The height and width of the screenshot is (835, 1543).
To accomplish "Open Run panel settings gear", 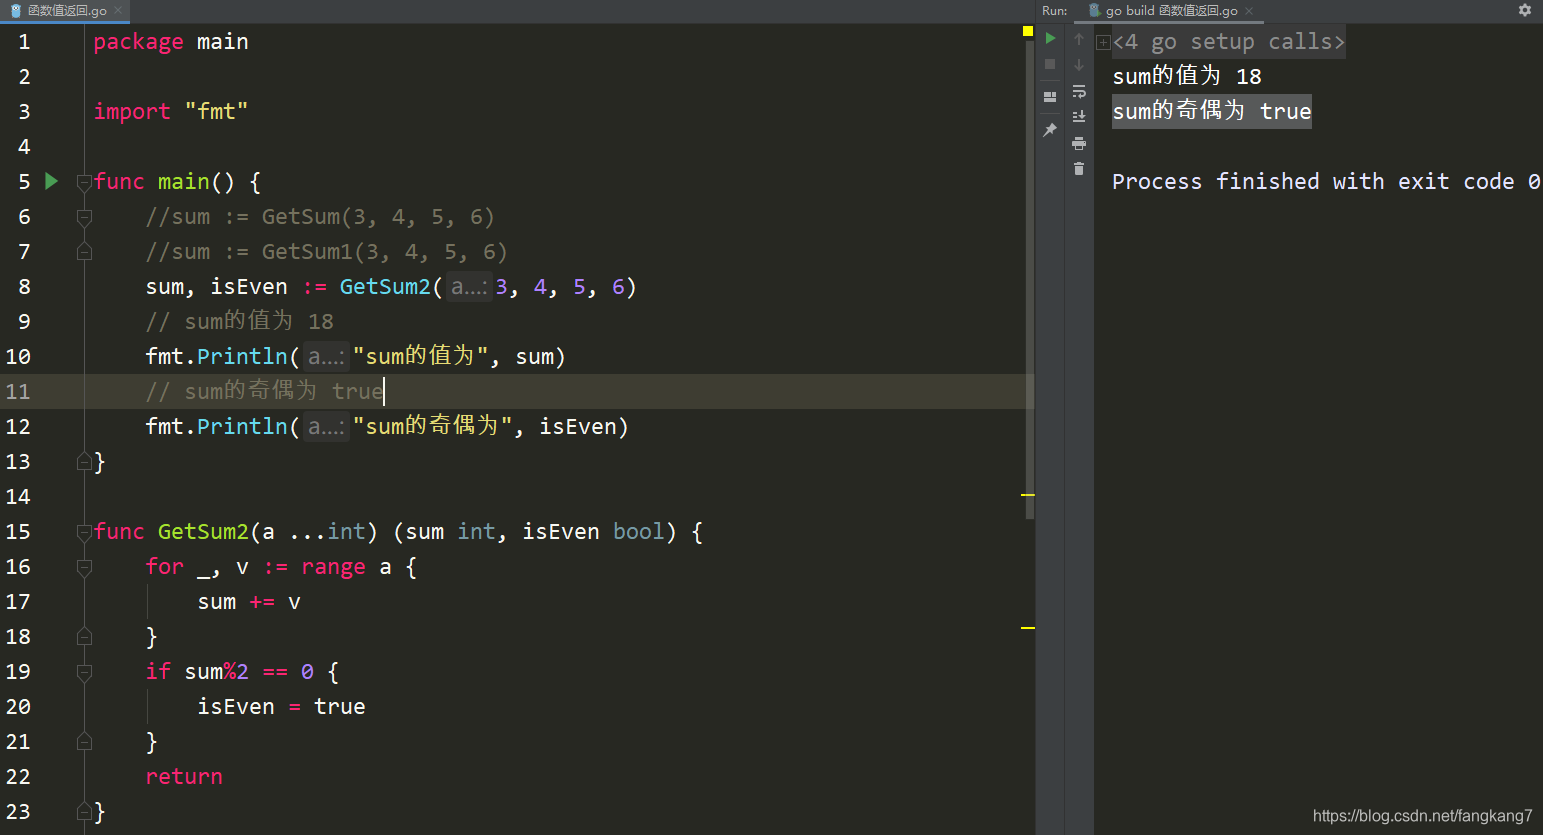I will point(1525,10).
